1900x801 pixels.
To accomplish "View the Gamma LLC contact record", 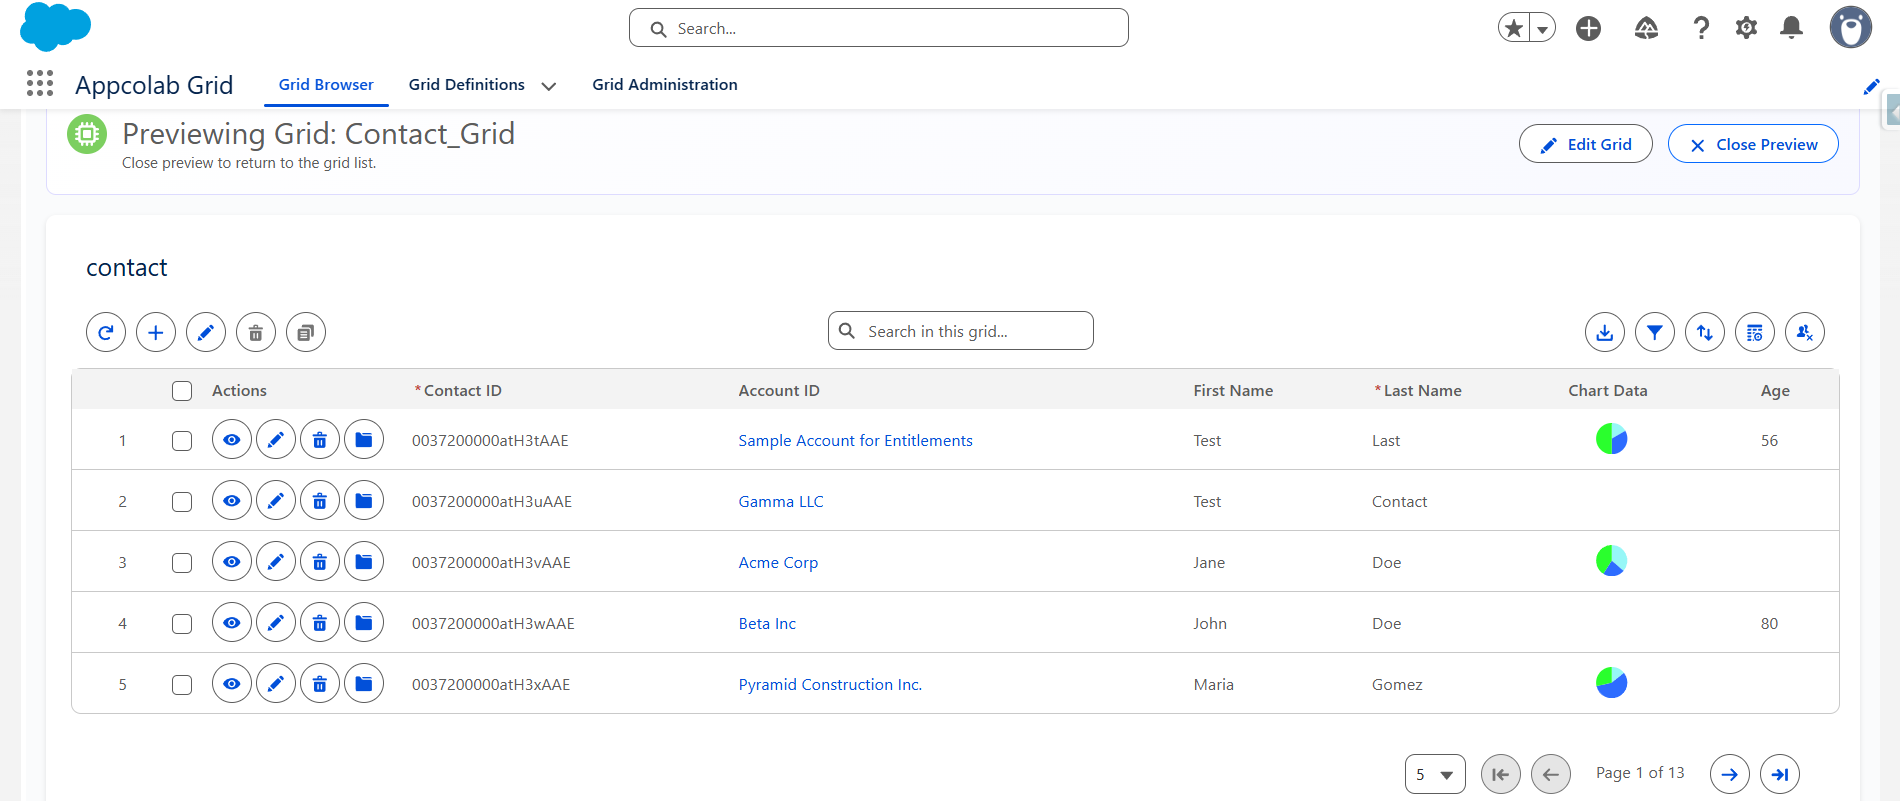I will pos(232,501).
